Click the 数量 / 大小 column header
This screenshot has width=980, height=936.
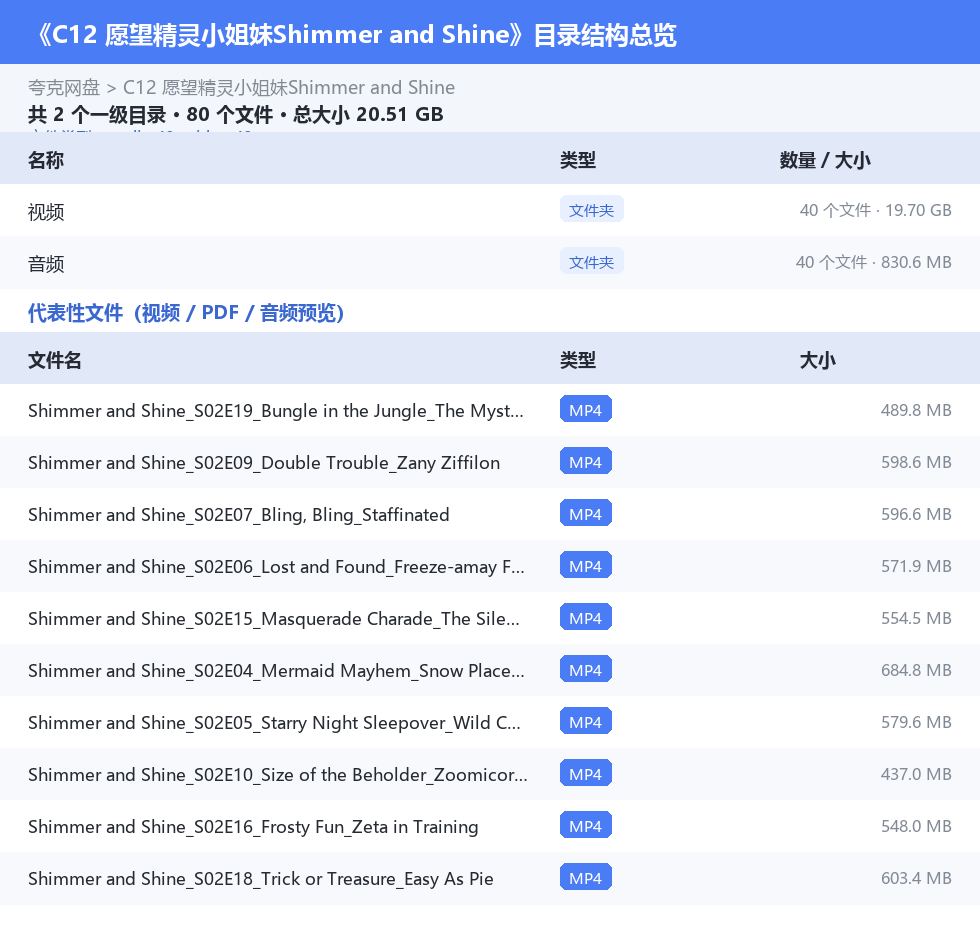[825, 160]
